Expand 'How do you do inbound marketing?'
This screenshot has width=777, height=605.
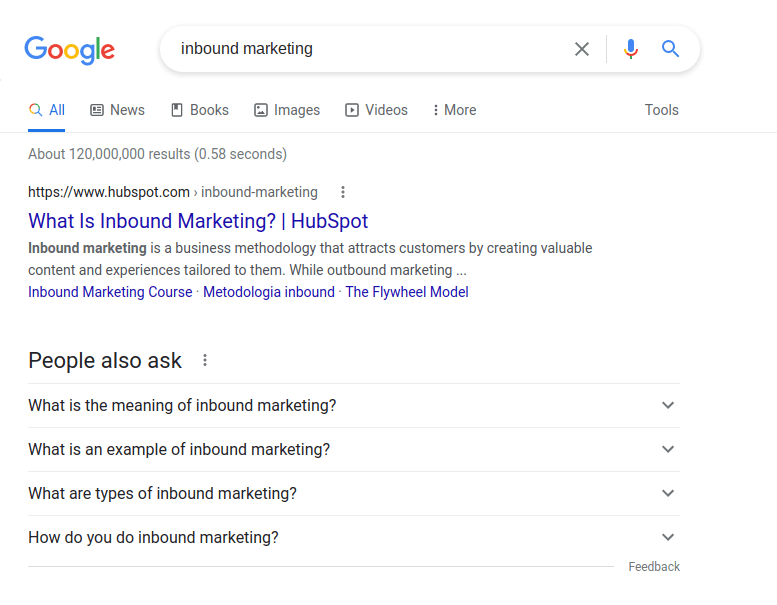coord(353,537)
